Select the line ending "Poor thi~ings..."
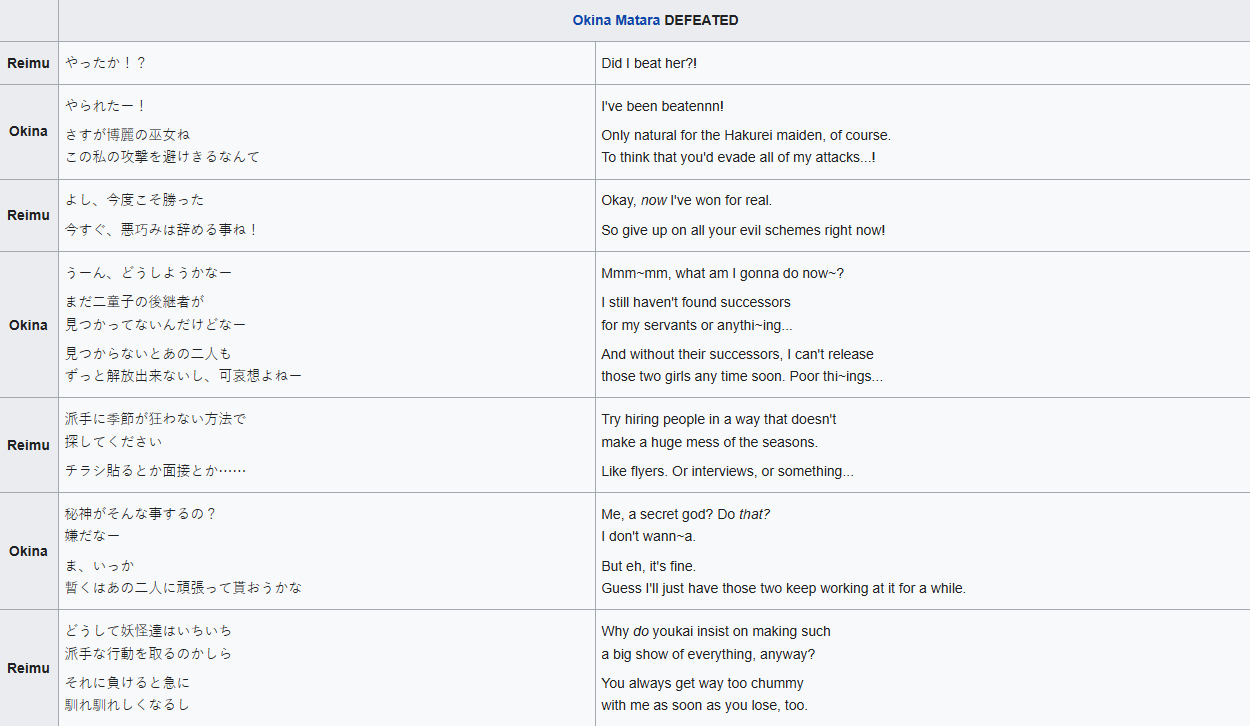The height and width of the screenshot is (726, 1250). click(741, 377)
